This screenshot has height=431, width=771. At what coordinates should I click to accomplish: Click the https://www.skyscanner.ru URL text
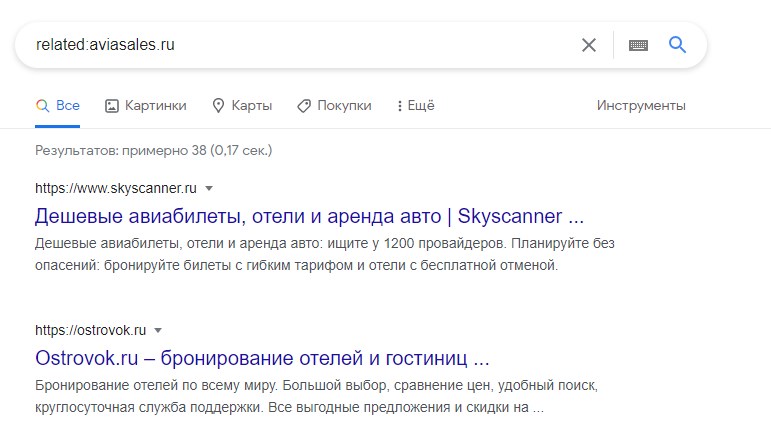point(116,188)
